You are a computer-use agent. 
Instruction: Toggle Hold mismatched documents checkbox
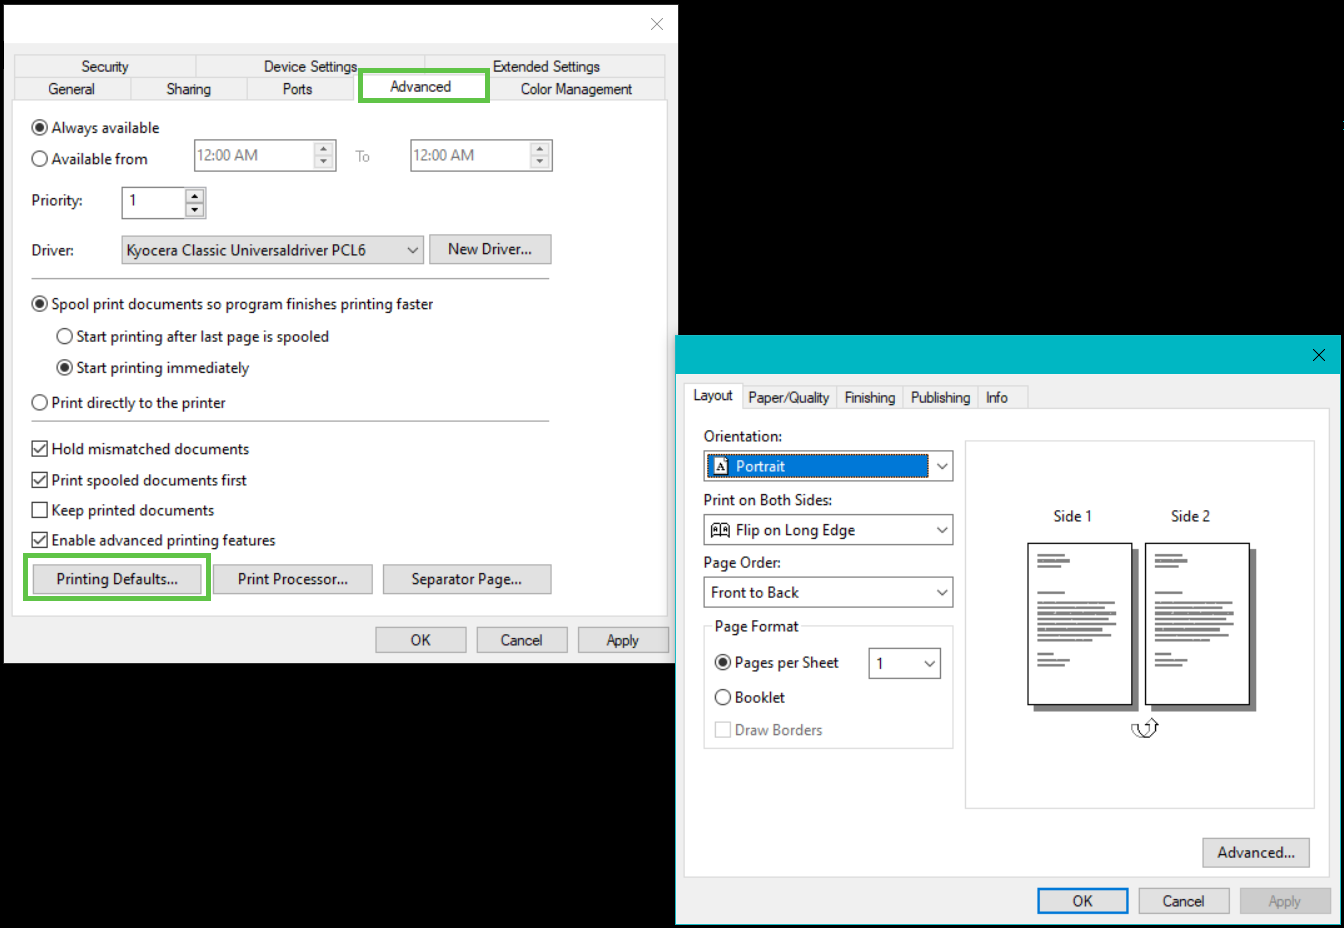(x=40, y=449)
